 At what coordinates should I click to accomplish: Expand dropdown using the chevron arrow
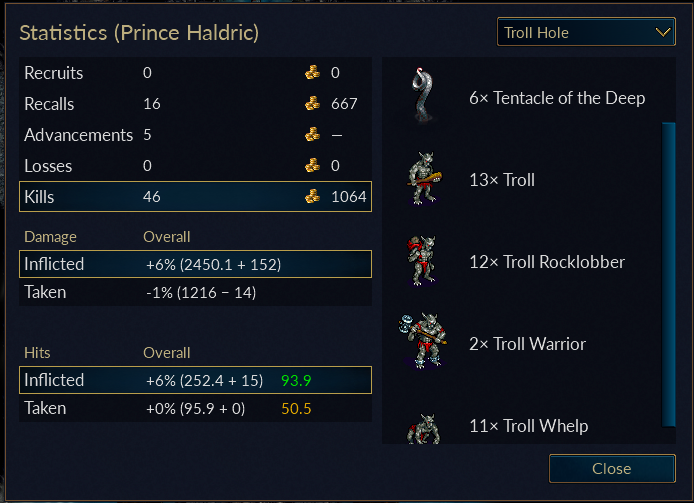pyautogui.click(x=663, y=32)
